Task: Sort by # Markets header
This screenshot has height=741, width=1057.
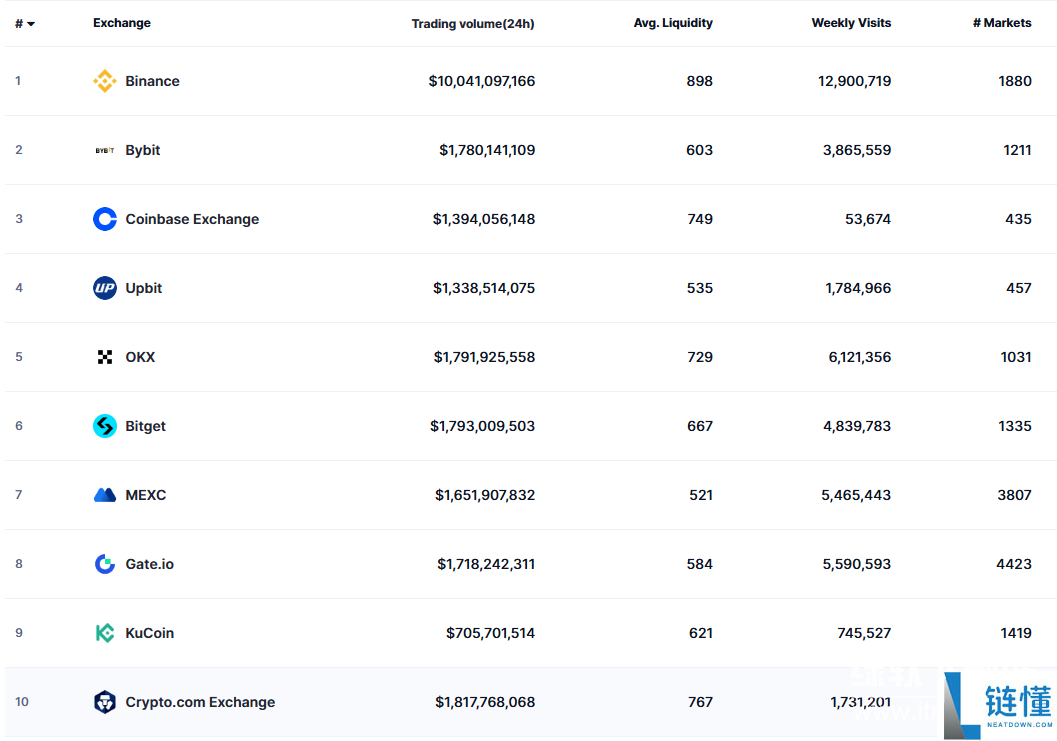Action: click(x=1002, y=23)
